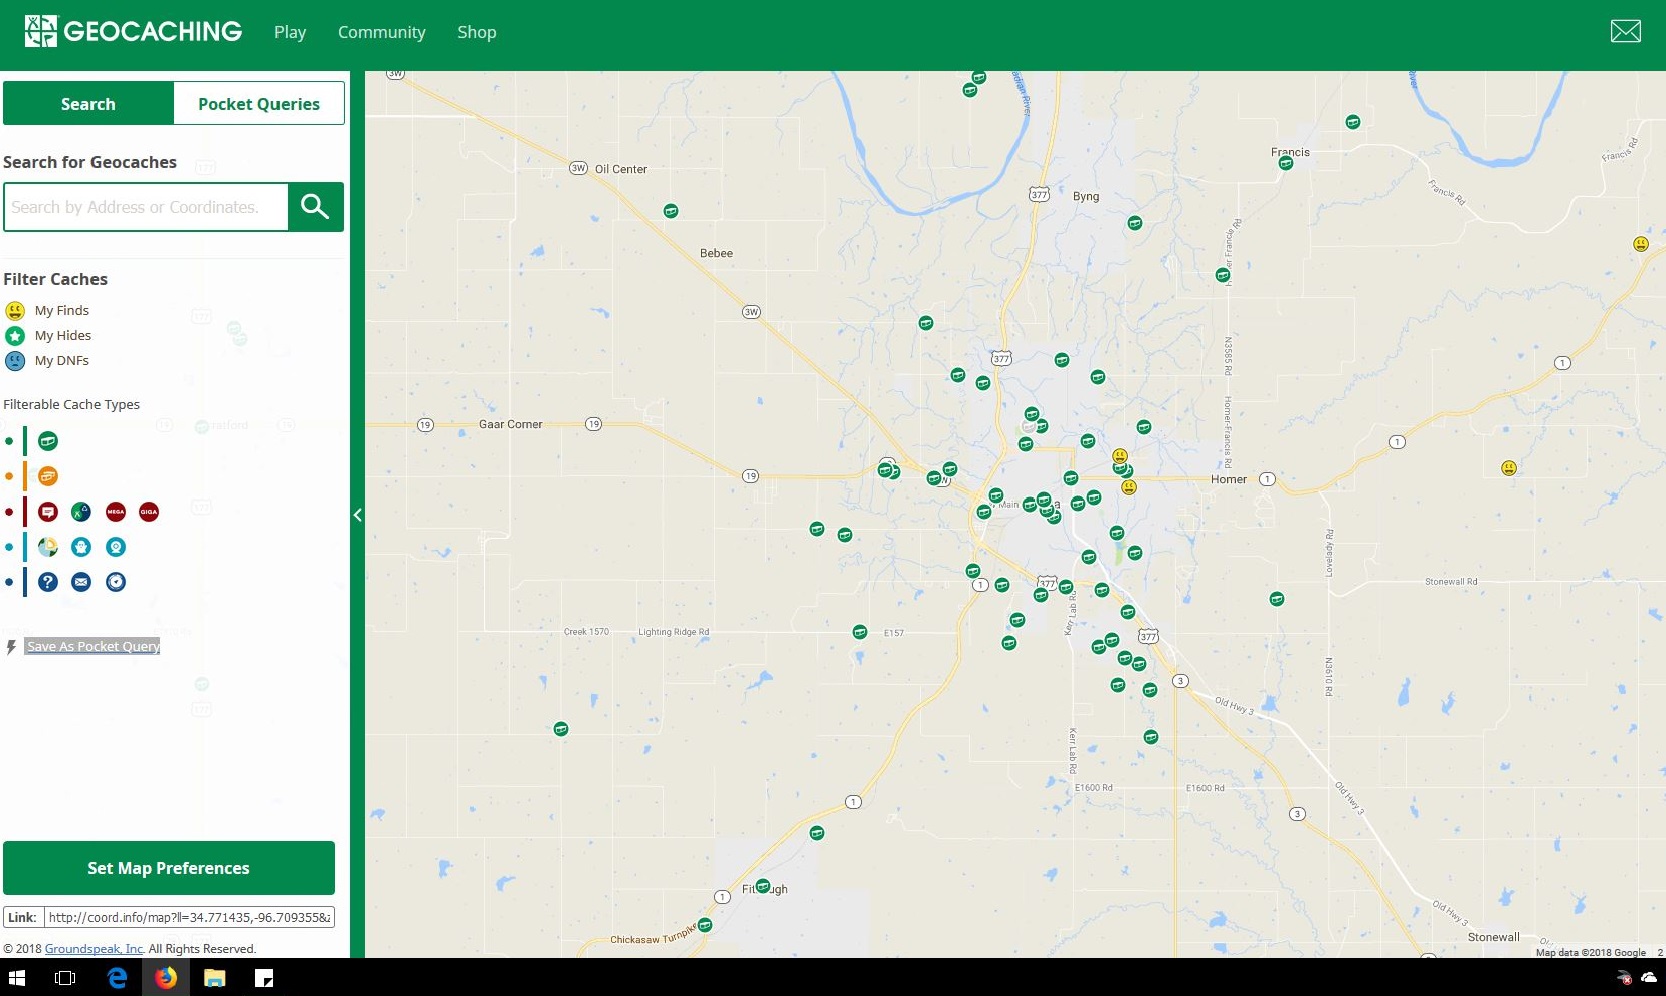Click inside the geocache search field
The width and height of the screenshot is (1666, 996).
click(x=145, y=207)
